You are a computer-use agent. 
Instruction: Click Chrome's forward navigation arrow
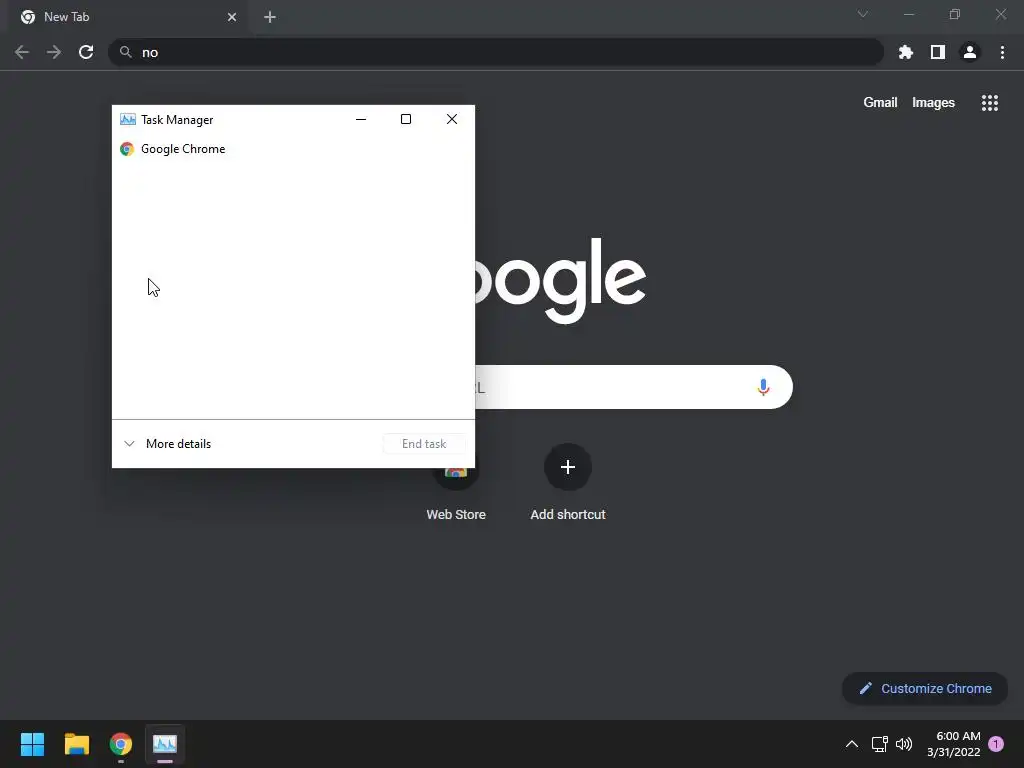click(x=54, y=52)
